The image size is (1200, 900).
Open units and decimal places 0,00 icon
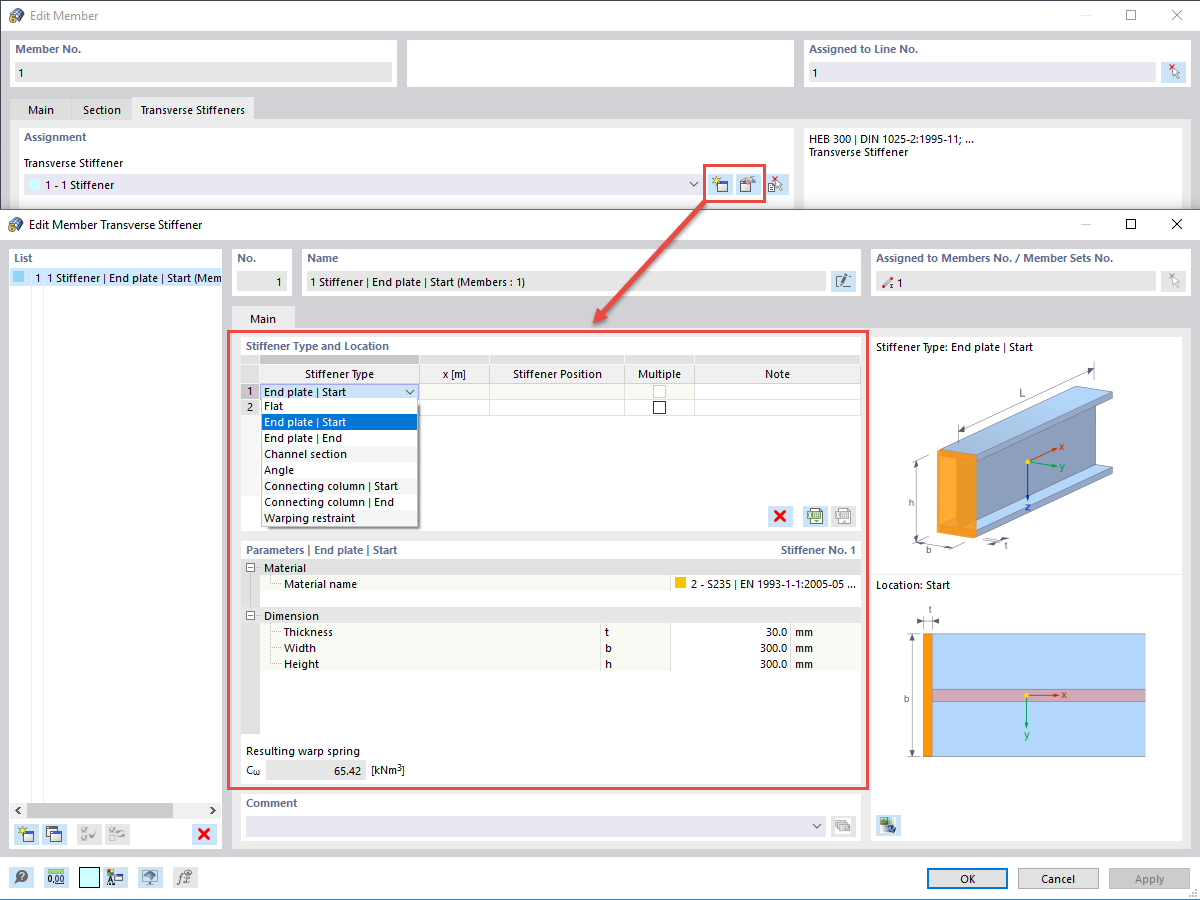coord(56,878)
